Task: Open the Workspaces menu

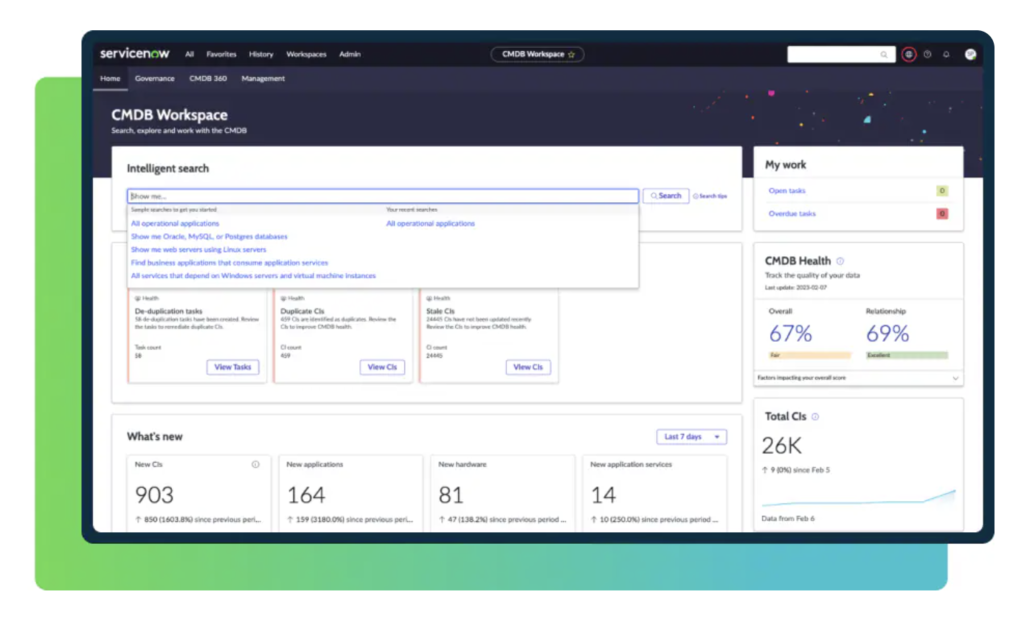Action: (306, 54)
